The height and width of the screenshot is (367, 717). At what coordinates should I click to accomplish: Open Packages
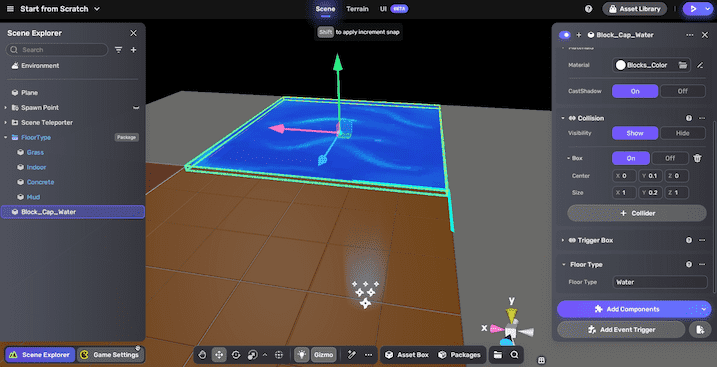click(459, 355)
